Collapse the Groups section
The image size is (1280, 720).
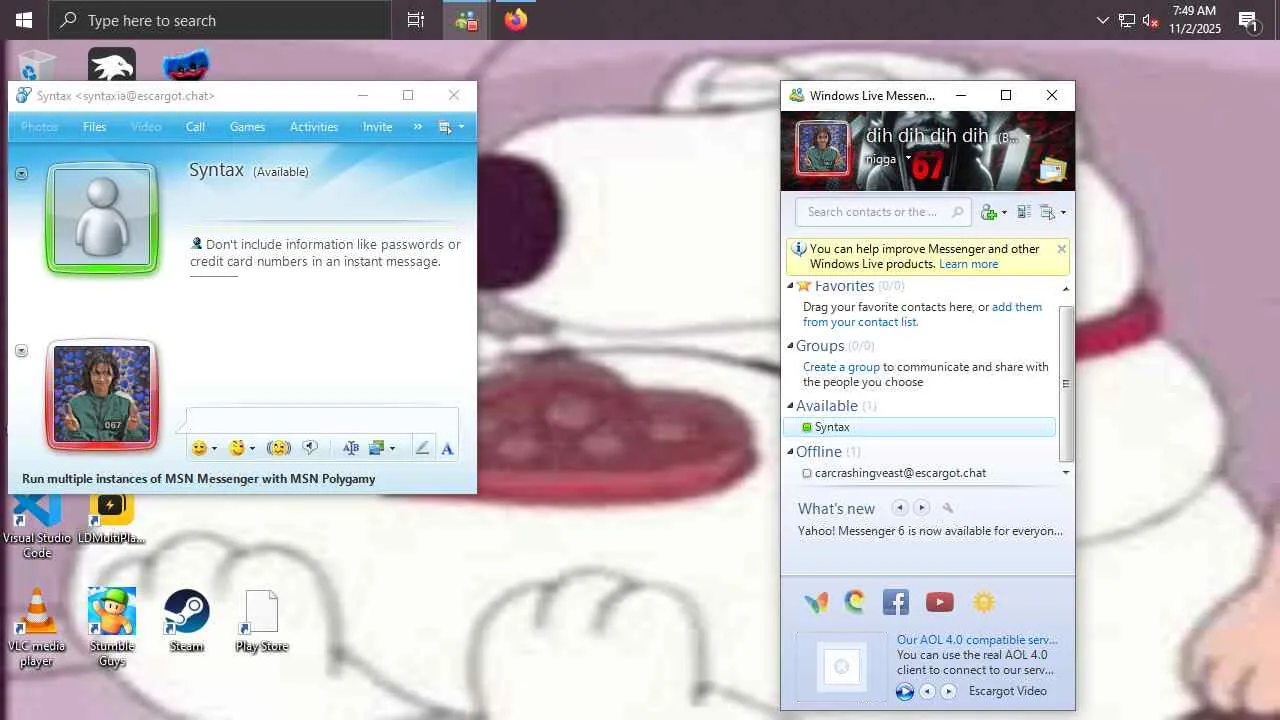click(790, 346)
